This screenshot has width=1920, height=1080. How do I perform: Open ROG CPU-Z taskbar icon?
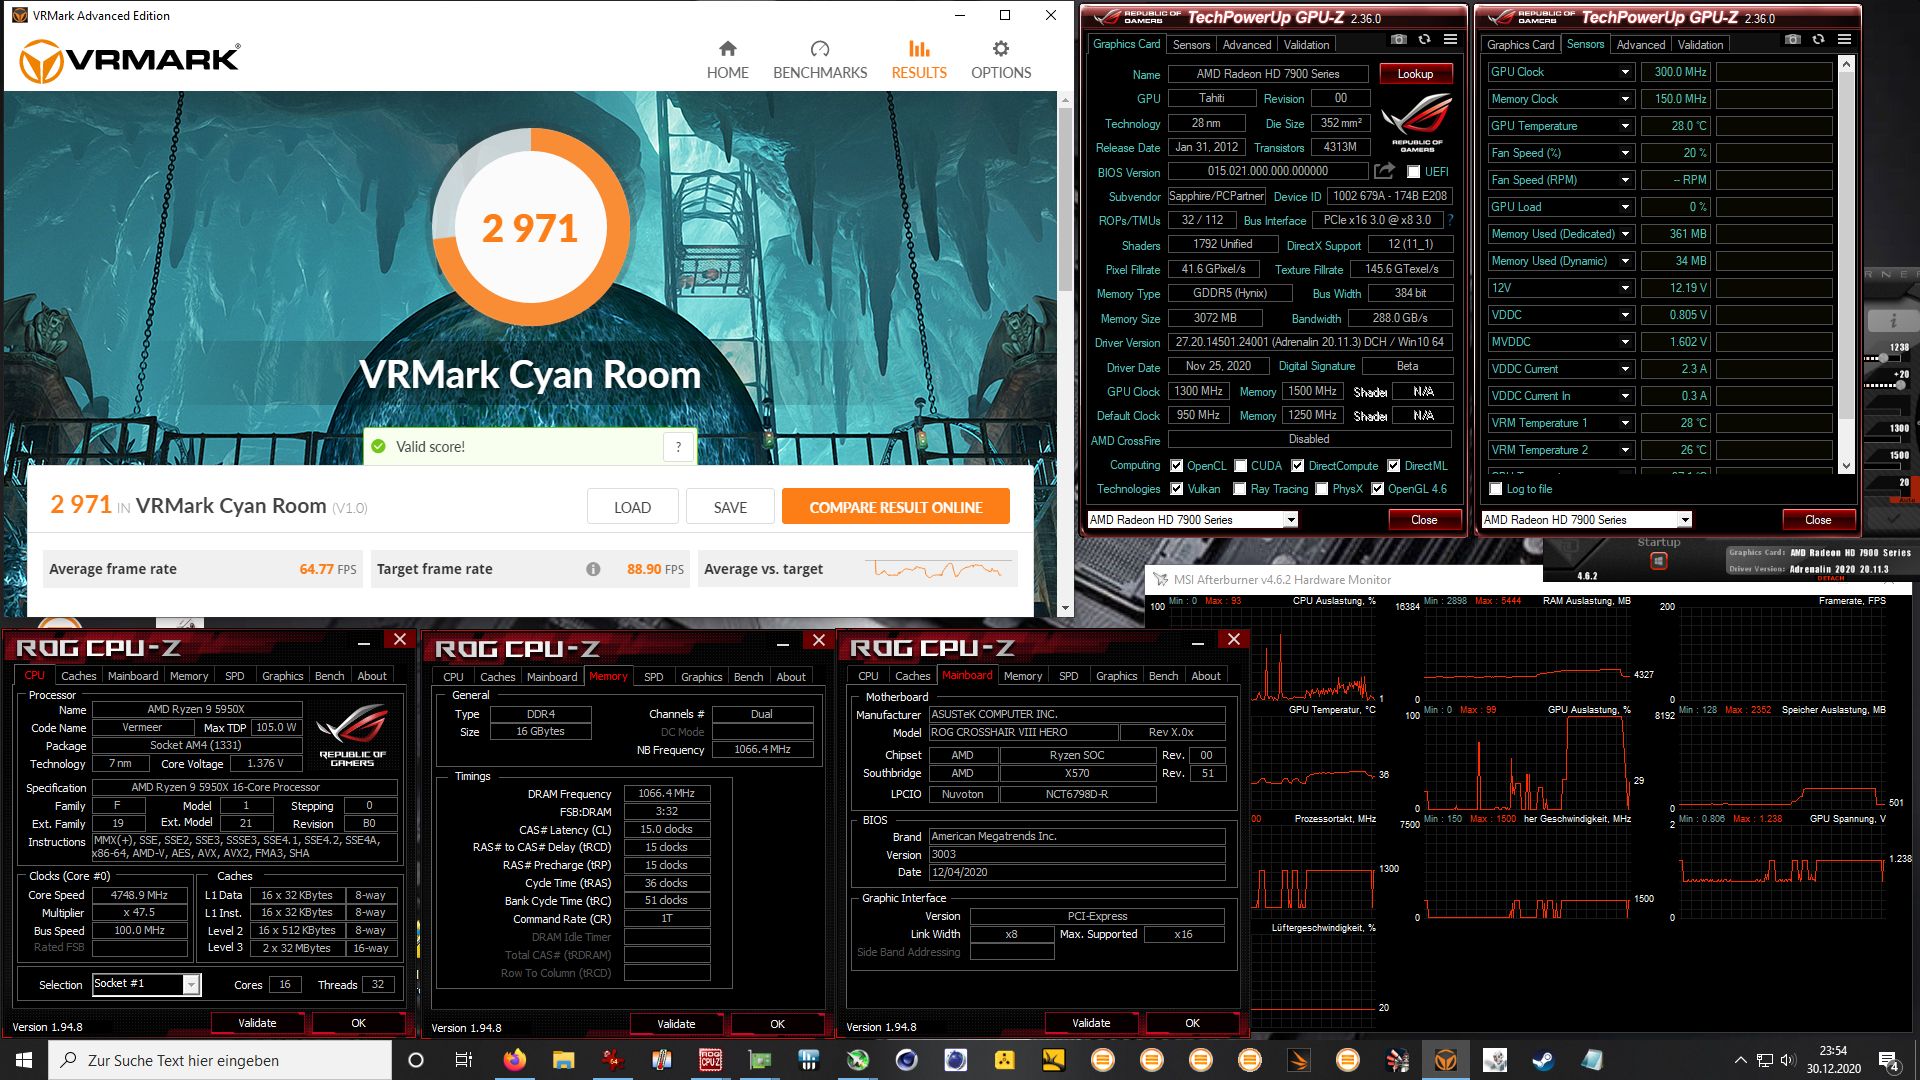(x=710, y=1060)
